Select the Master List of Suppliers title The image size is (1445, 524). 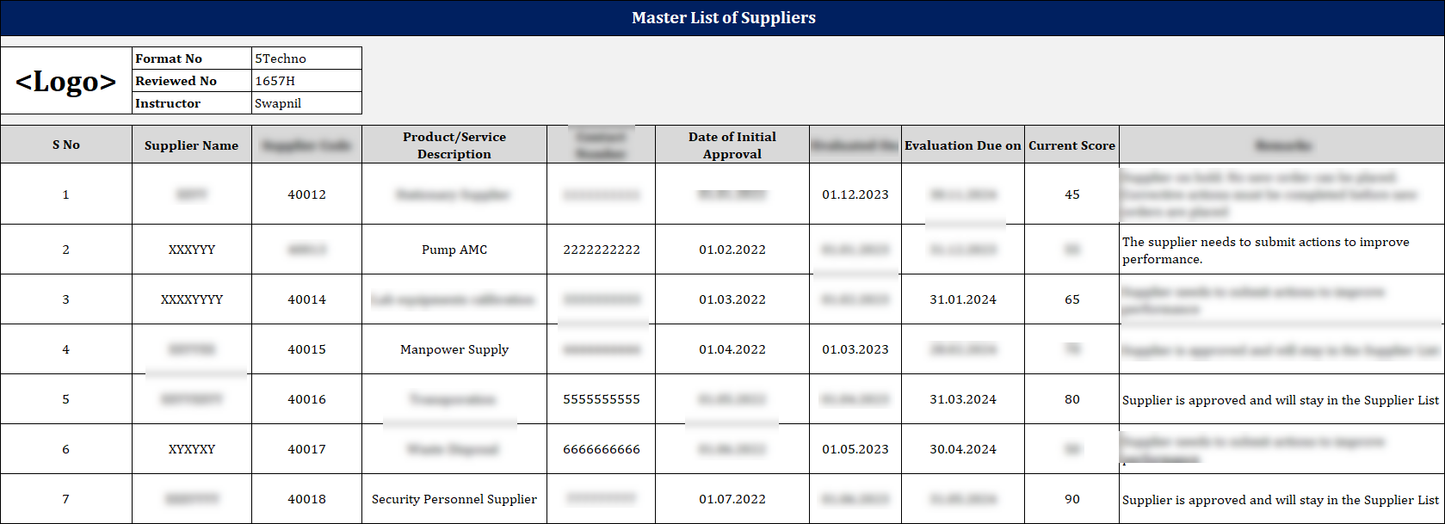(x=723, y=18)
